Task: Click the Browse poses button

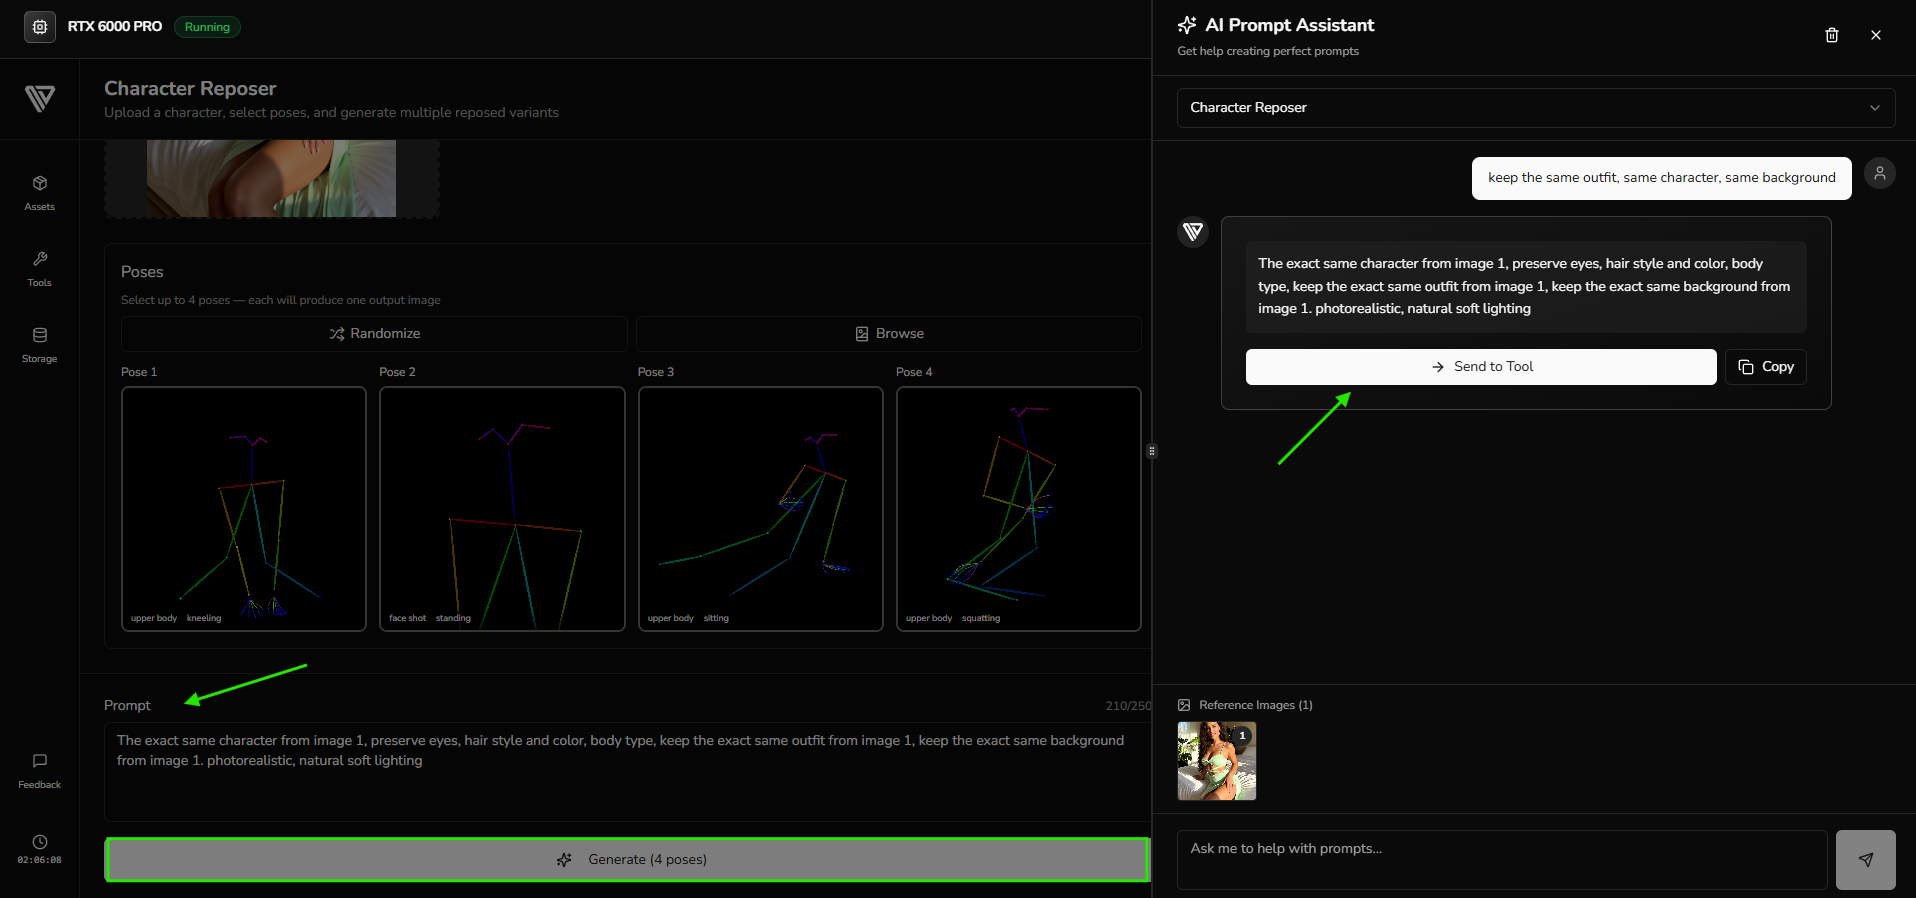Action: click(888, 334)
